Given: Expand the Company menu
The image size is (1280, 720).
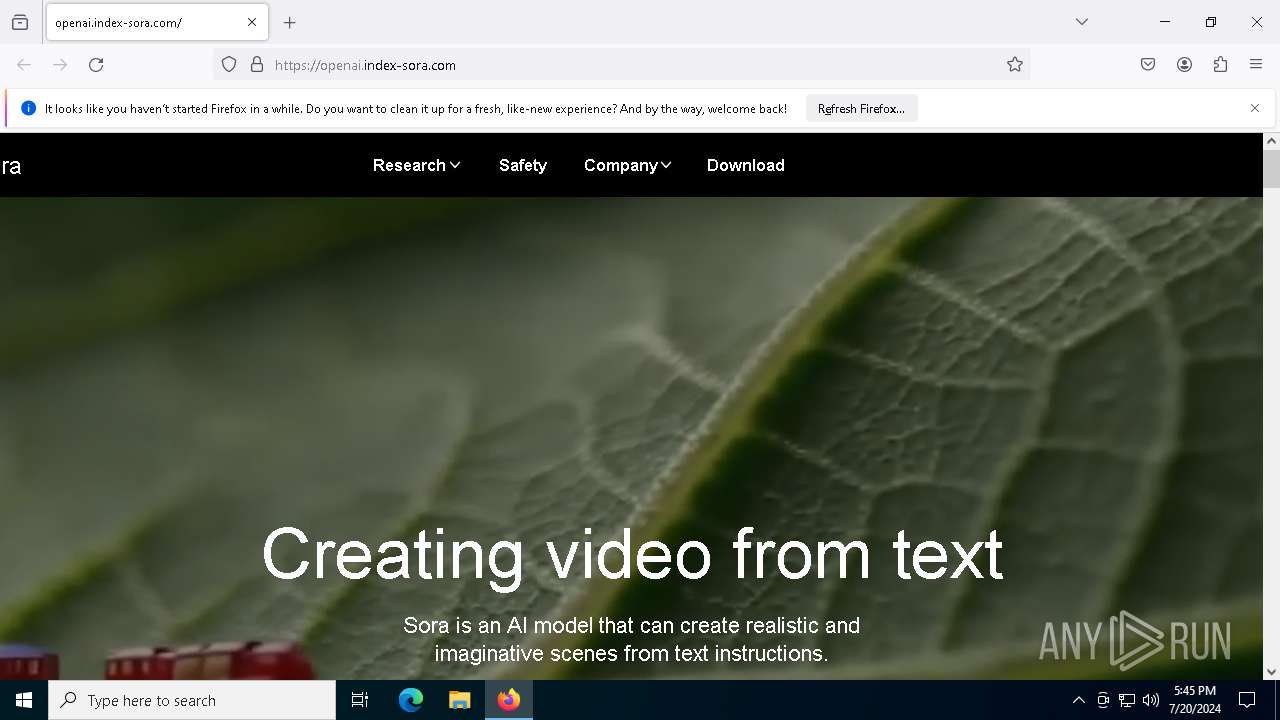Looking at the screenshot, I should (627, 165).
